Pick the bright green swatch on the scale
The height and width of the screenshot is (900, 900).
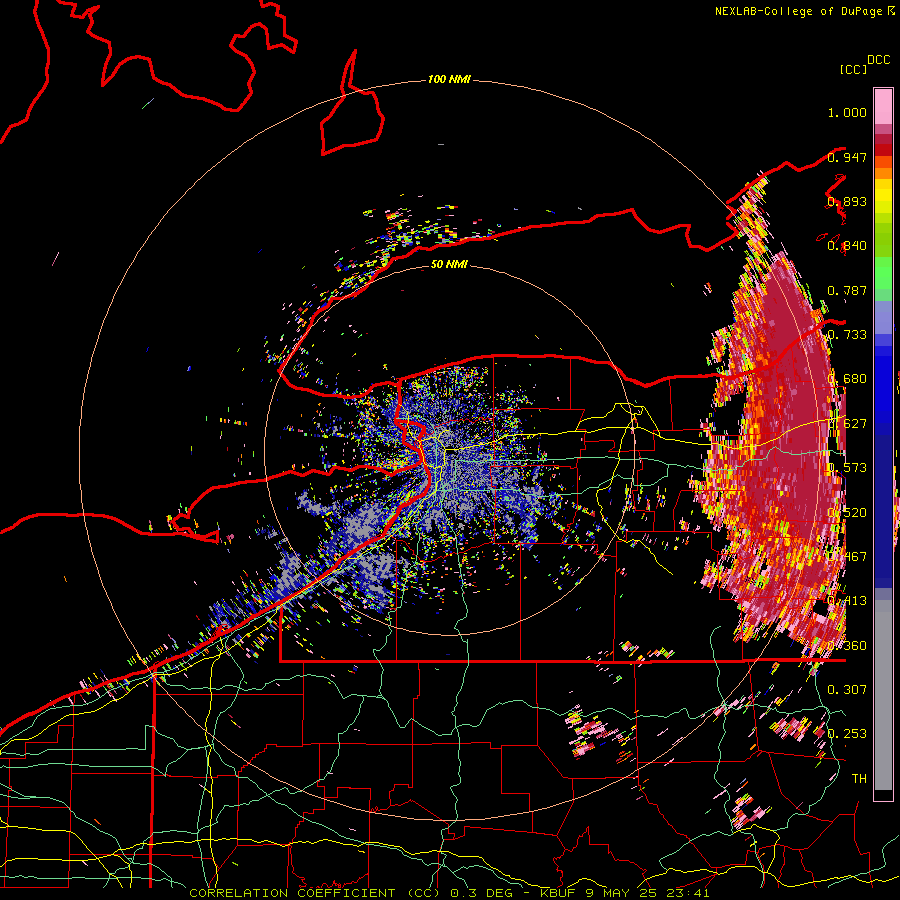[x=883, y=273]
